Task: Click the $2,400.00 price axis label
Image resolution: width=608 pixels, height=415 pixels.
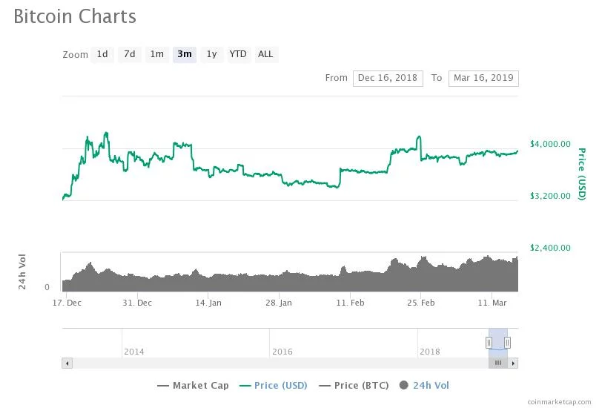Action: 550,248
